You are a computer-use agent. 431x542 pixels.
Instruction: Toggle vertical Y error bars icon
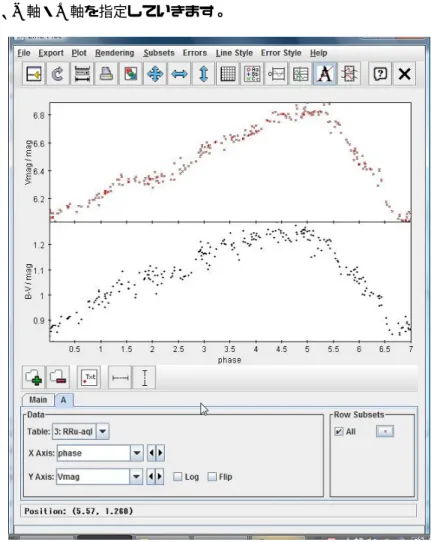(144, 377)
